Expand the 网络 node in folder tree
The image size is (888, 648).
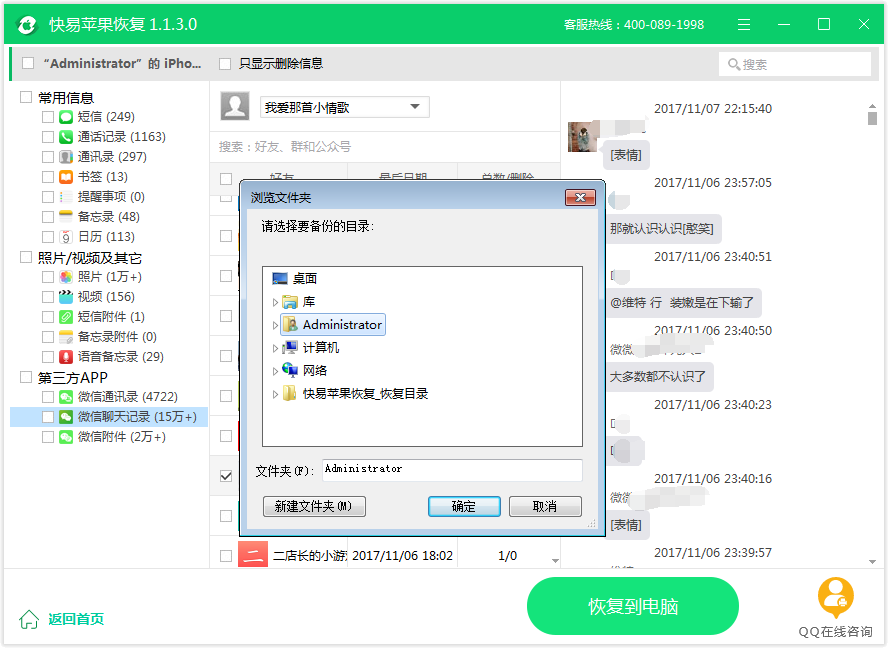click(x=275, y=371)
